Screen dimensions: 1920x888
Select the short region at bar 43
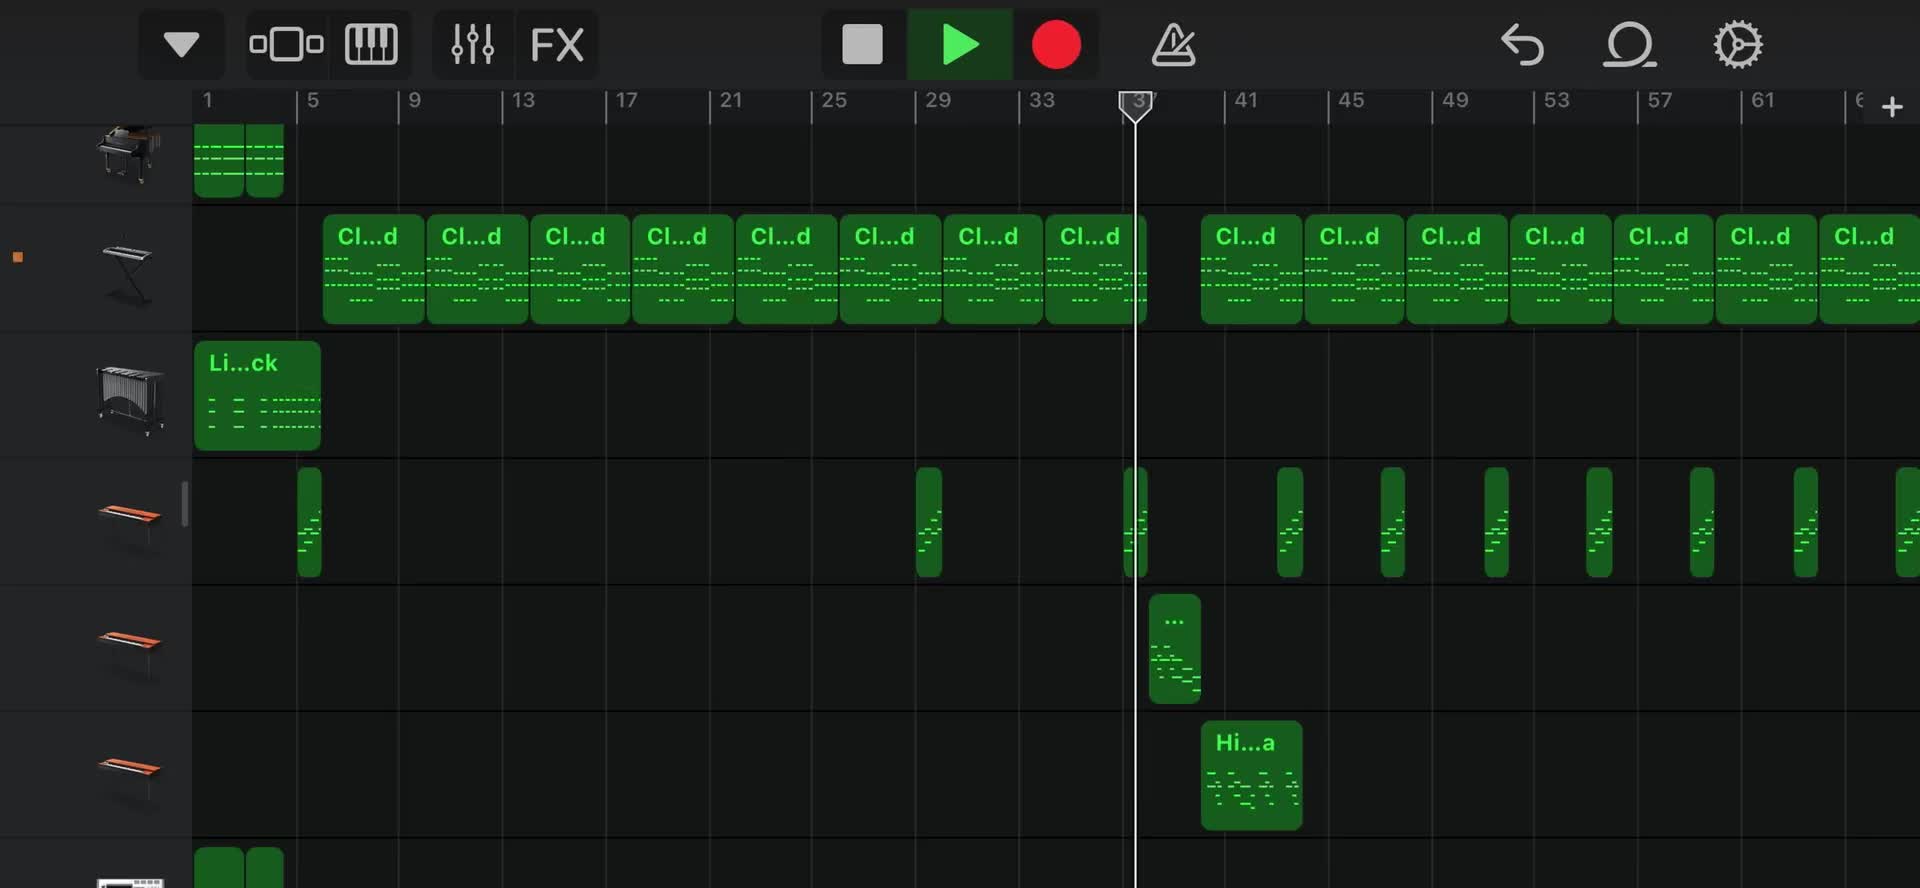coord(1289,522)
